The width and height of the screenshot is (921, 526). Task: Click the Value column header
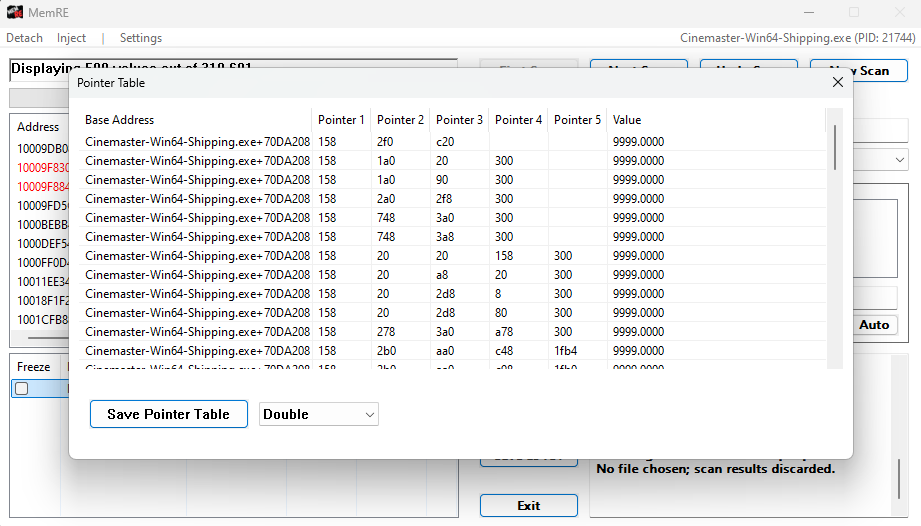(627, 120)
